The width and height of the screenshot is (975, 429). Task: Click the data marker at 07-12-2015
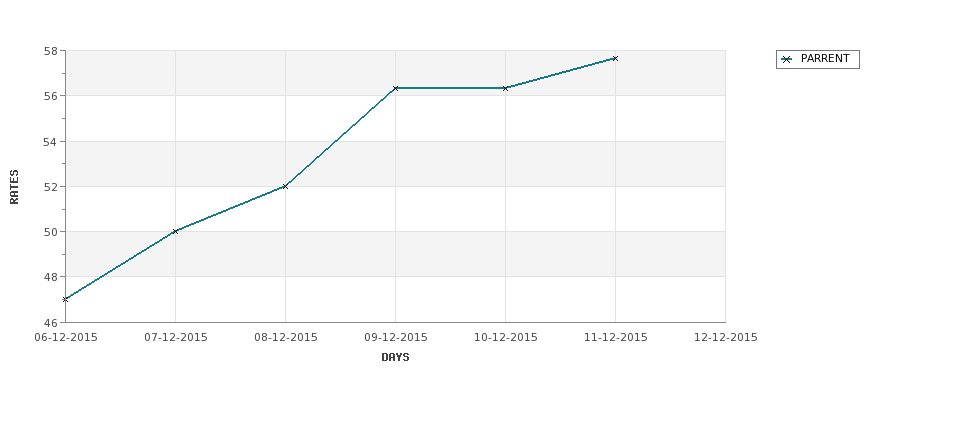click(x=175, y=231)
